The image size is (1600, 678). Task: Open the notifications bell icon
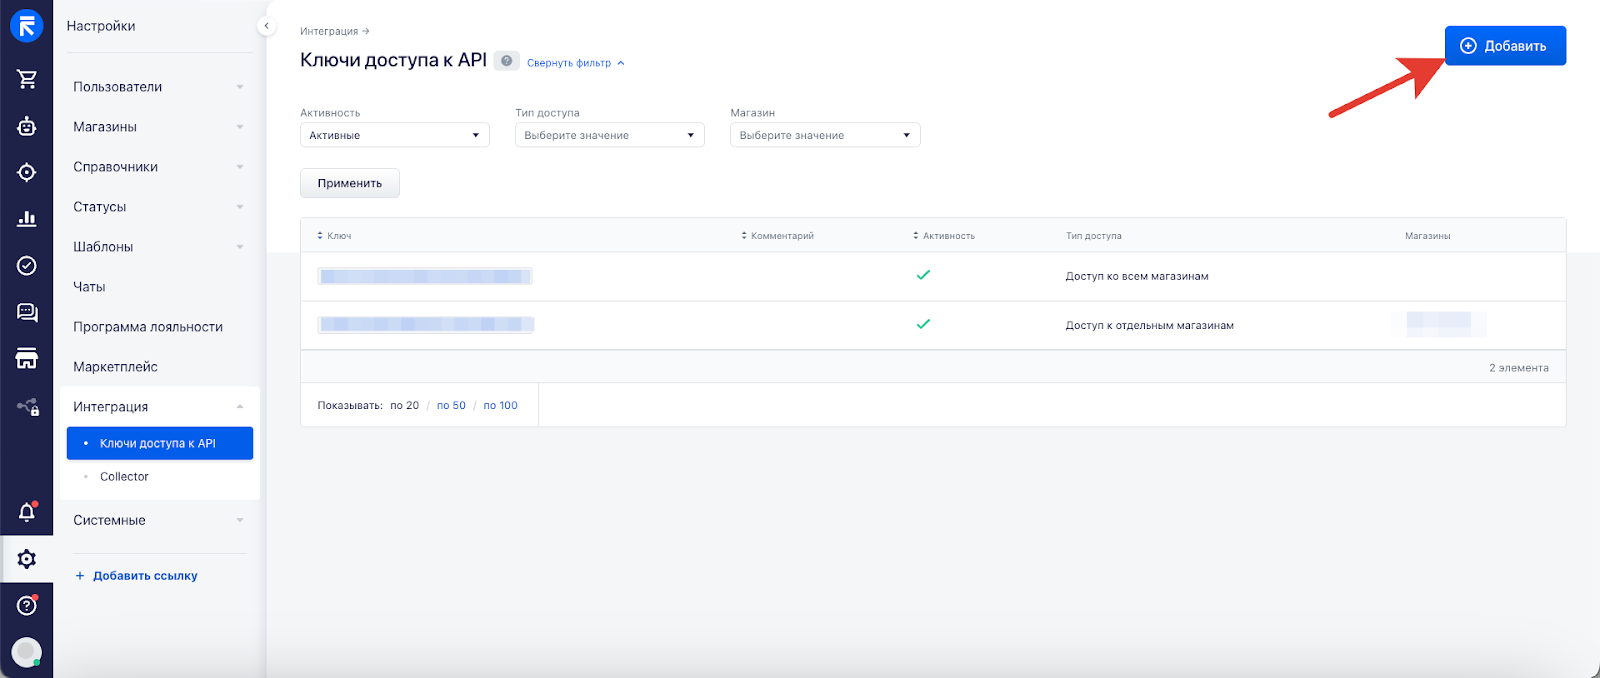pos(27,512)
